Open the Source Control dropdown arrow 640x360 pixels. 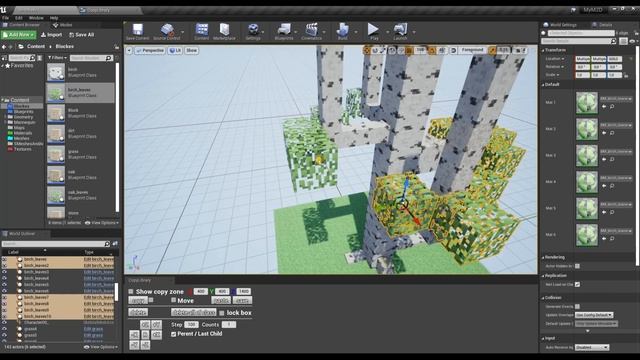click(182, 32)
